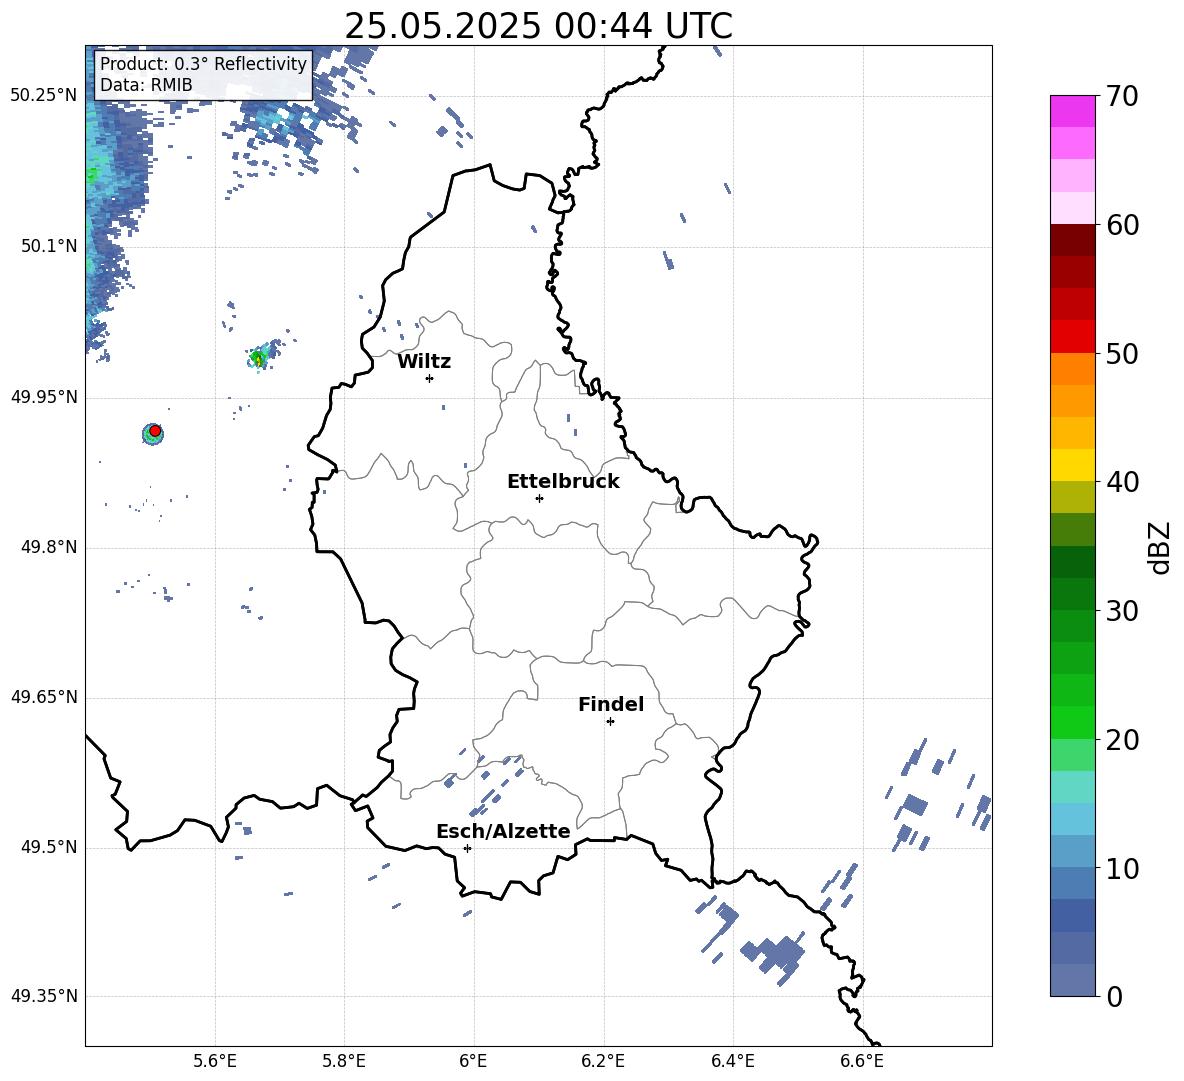Viewport: 1184px width, 1081px height.
Task: Pick the yellow swatch near 40 dBZ
Action: (x=1073, y=465)
